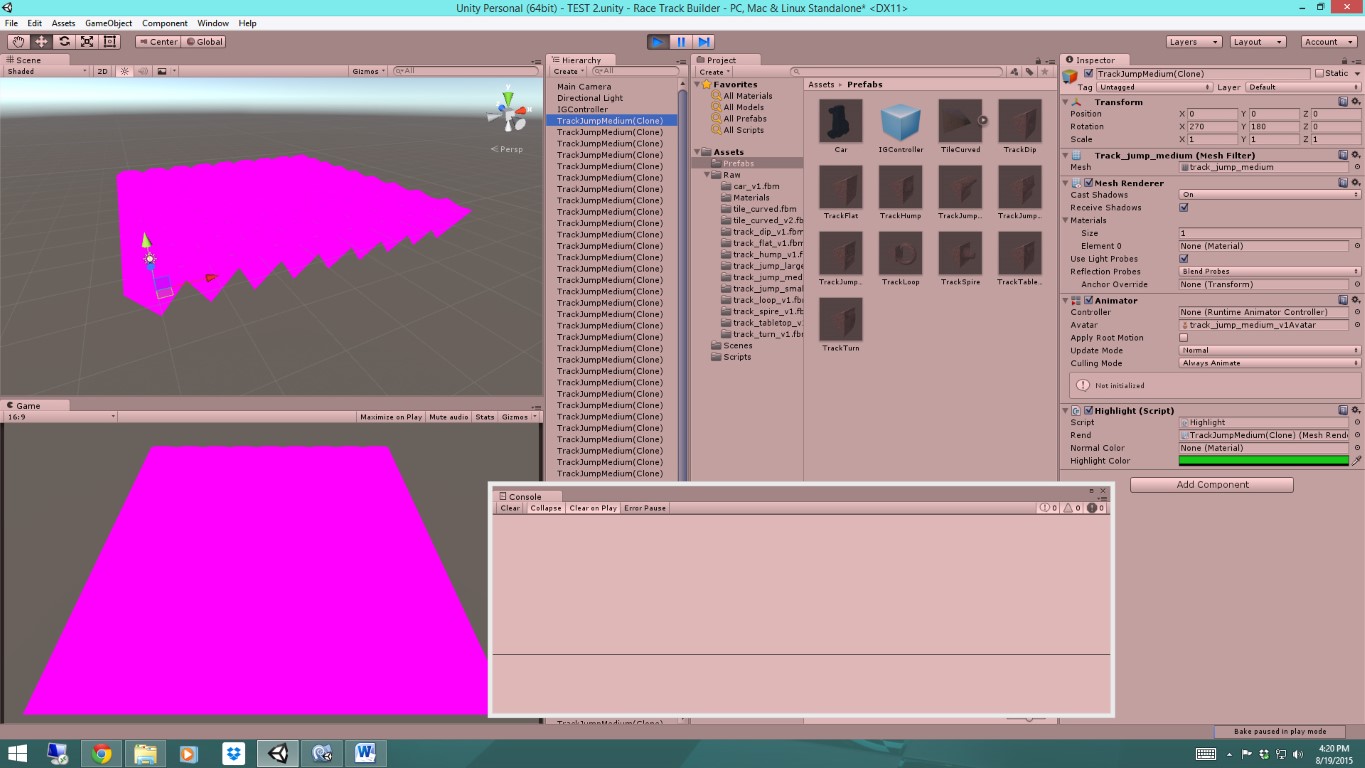Toggle the GameObject active checkbox
The image size is (1365, 768).
1088,74
